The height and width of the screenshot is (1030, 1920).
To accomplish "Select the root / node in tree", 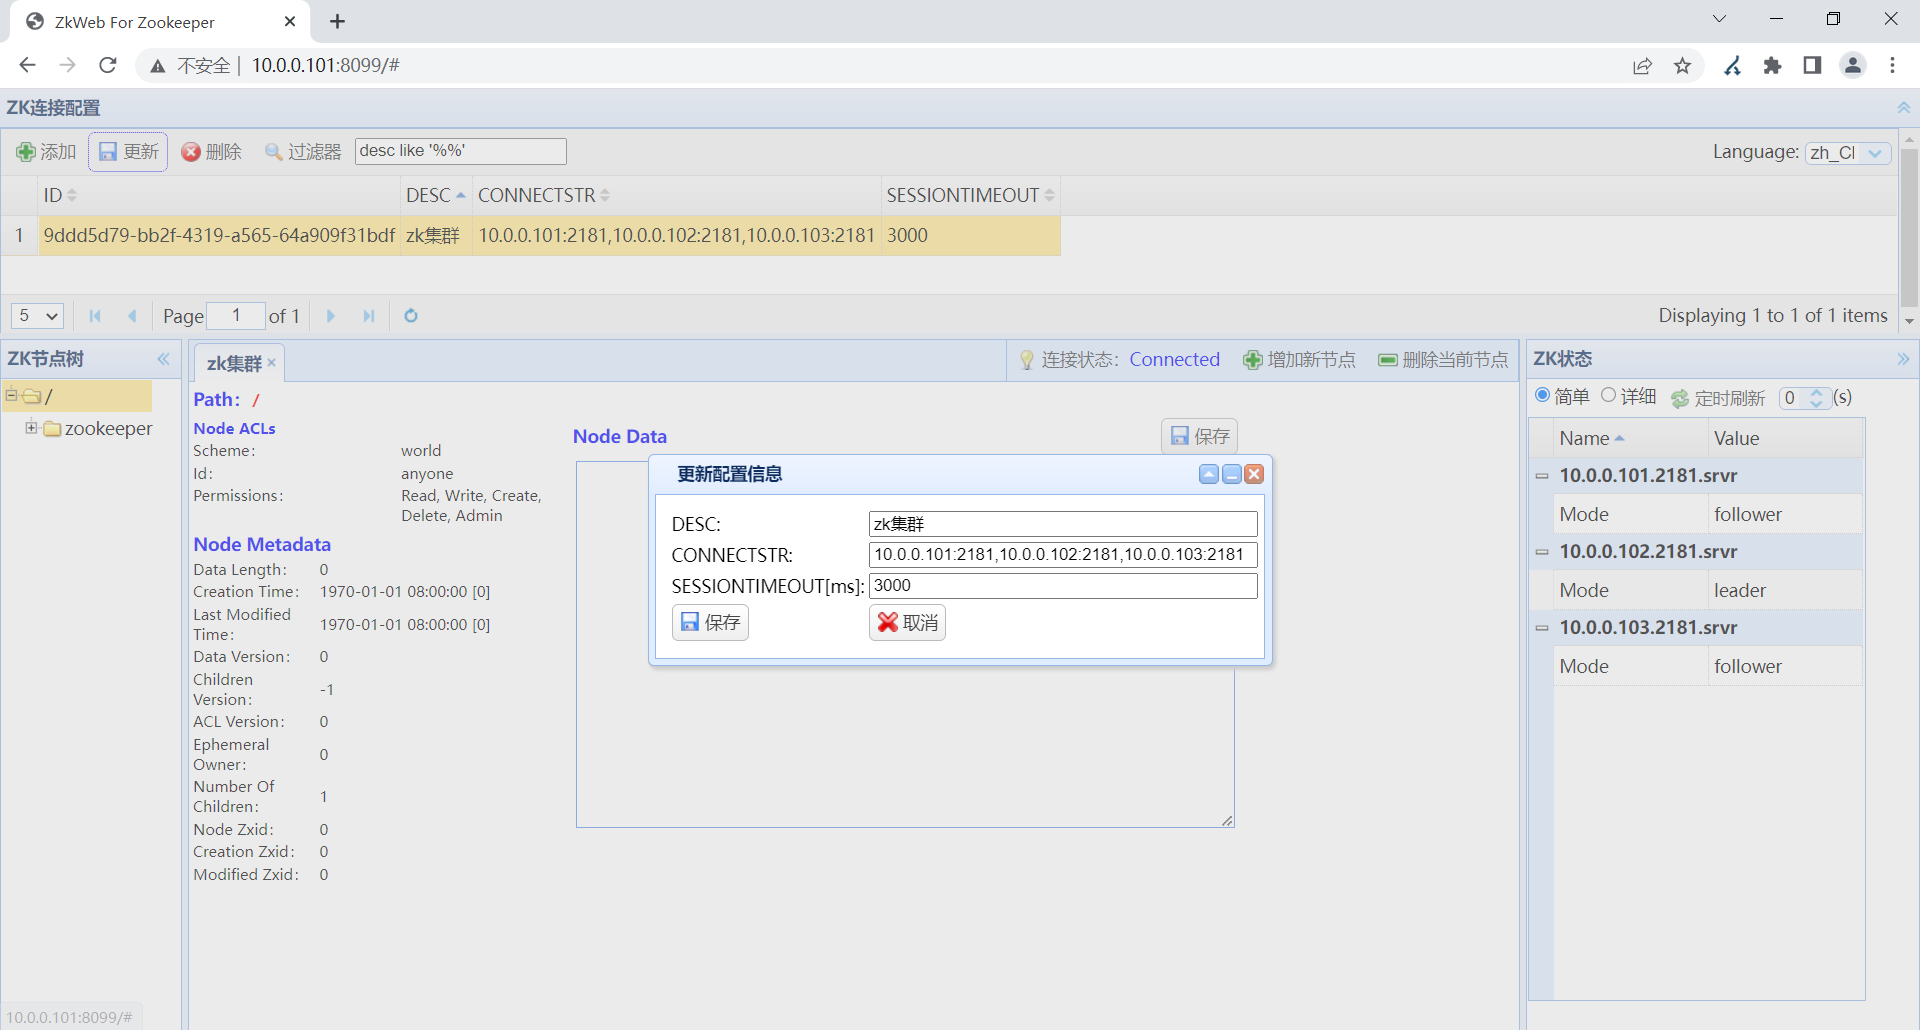I will (x=48, y=397).
